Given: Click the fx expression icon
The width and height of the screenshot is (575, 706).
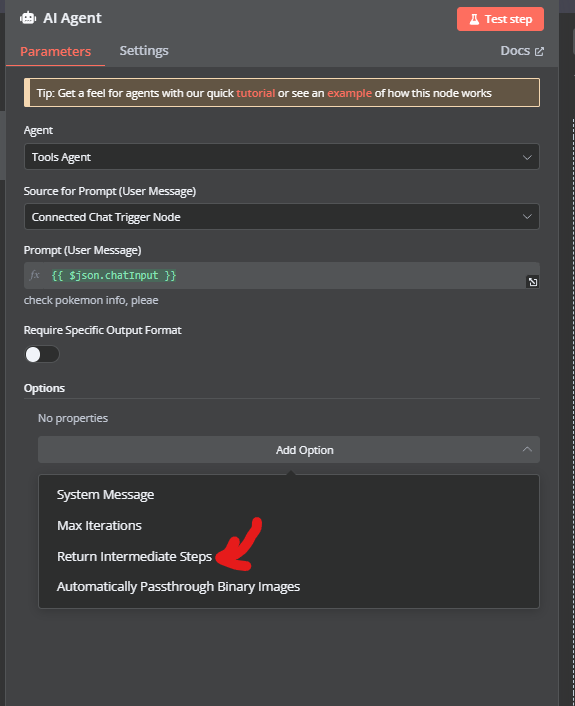Looking at the screenshot, I should [35, 275].
